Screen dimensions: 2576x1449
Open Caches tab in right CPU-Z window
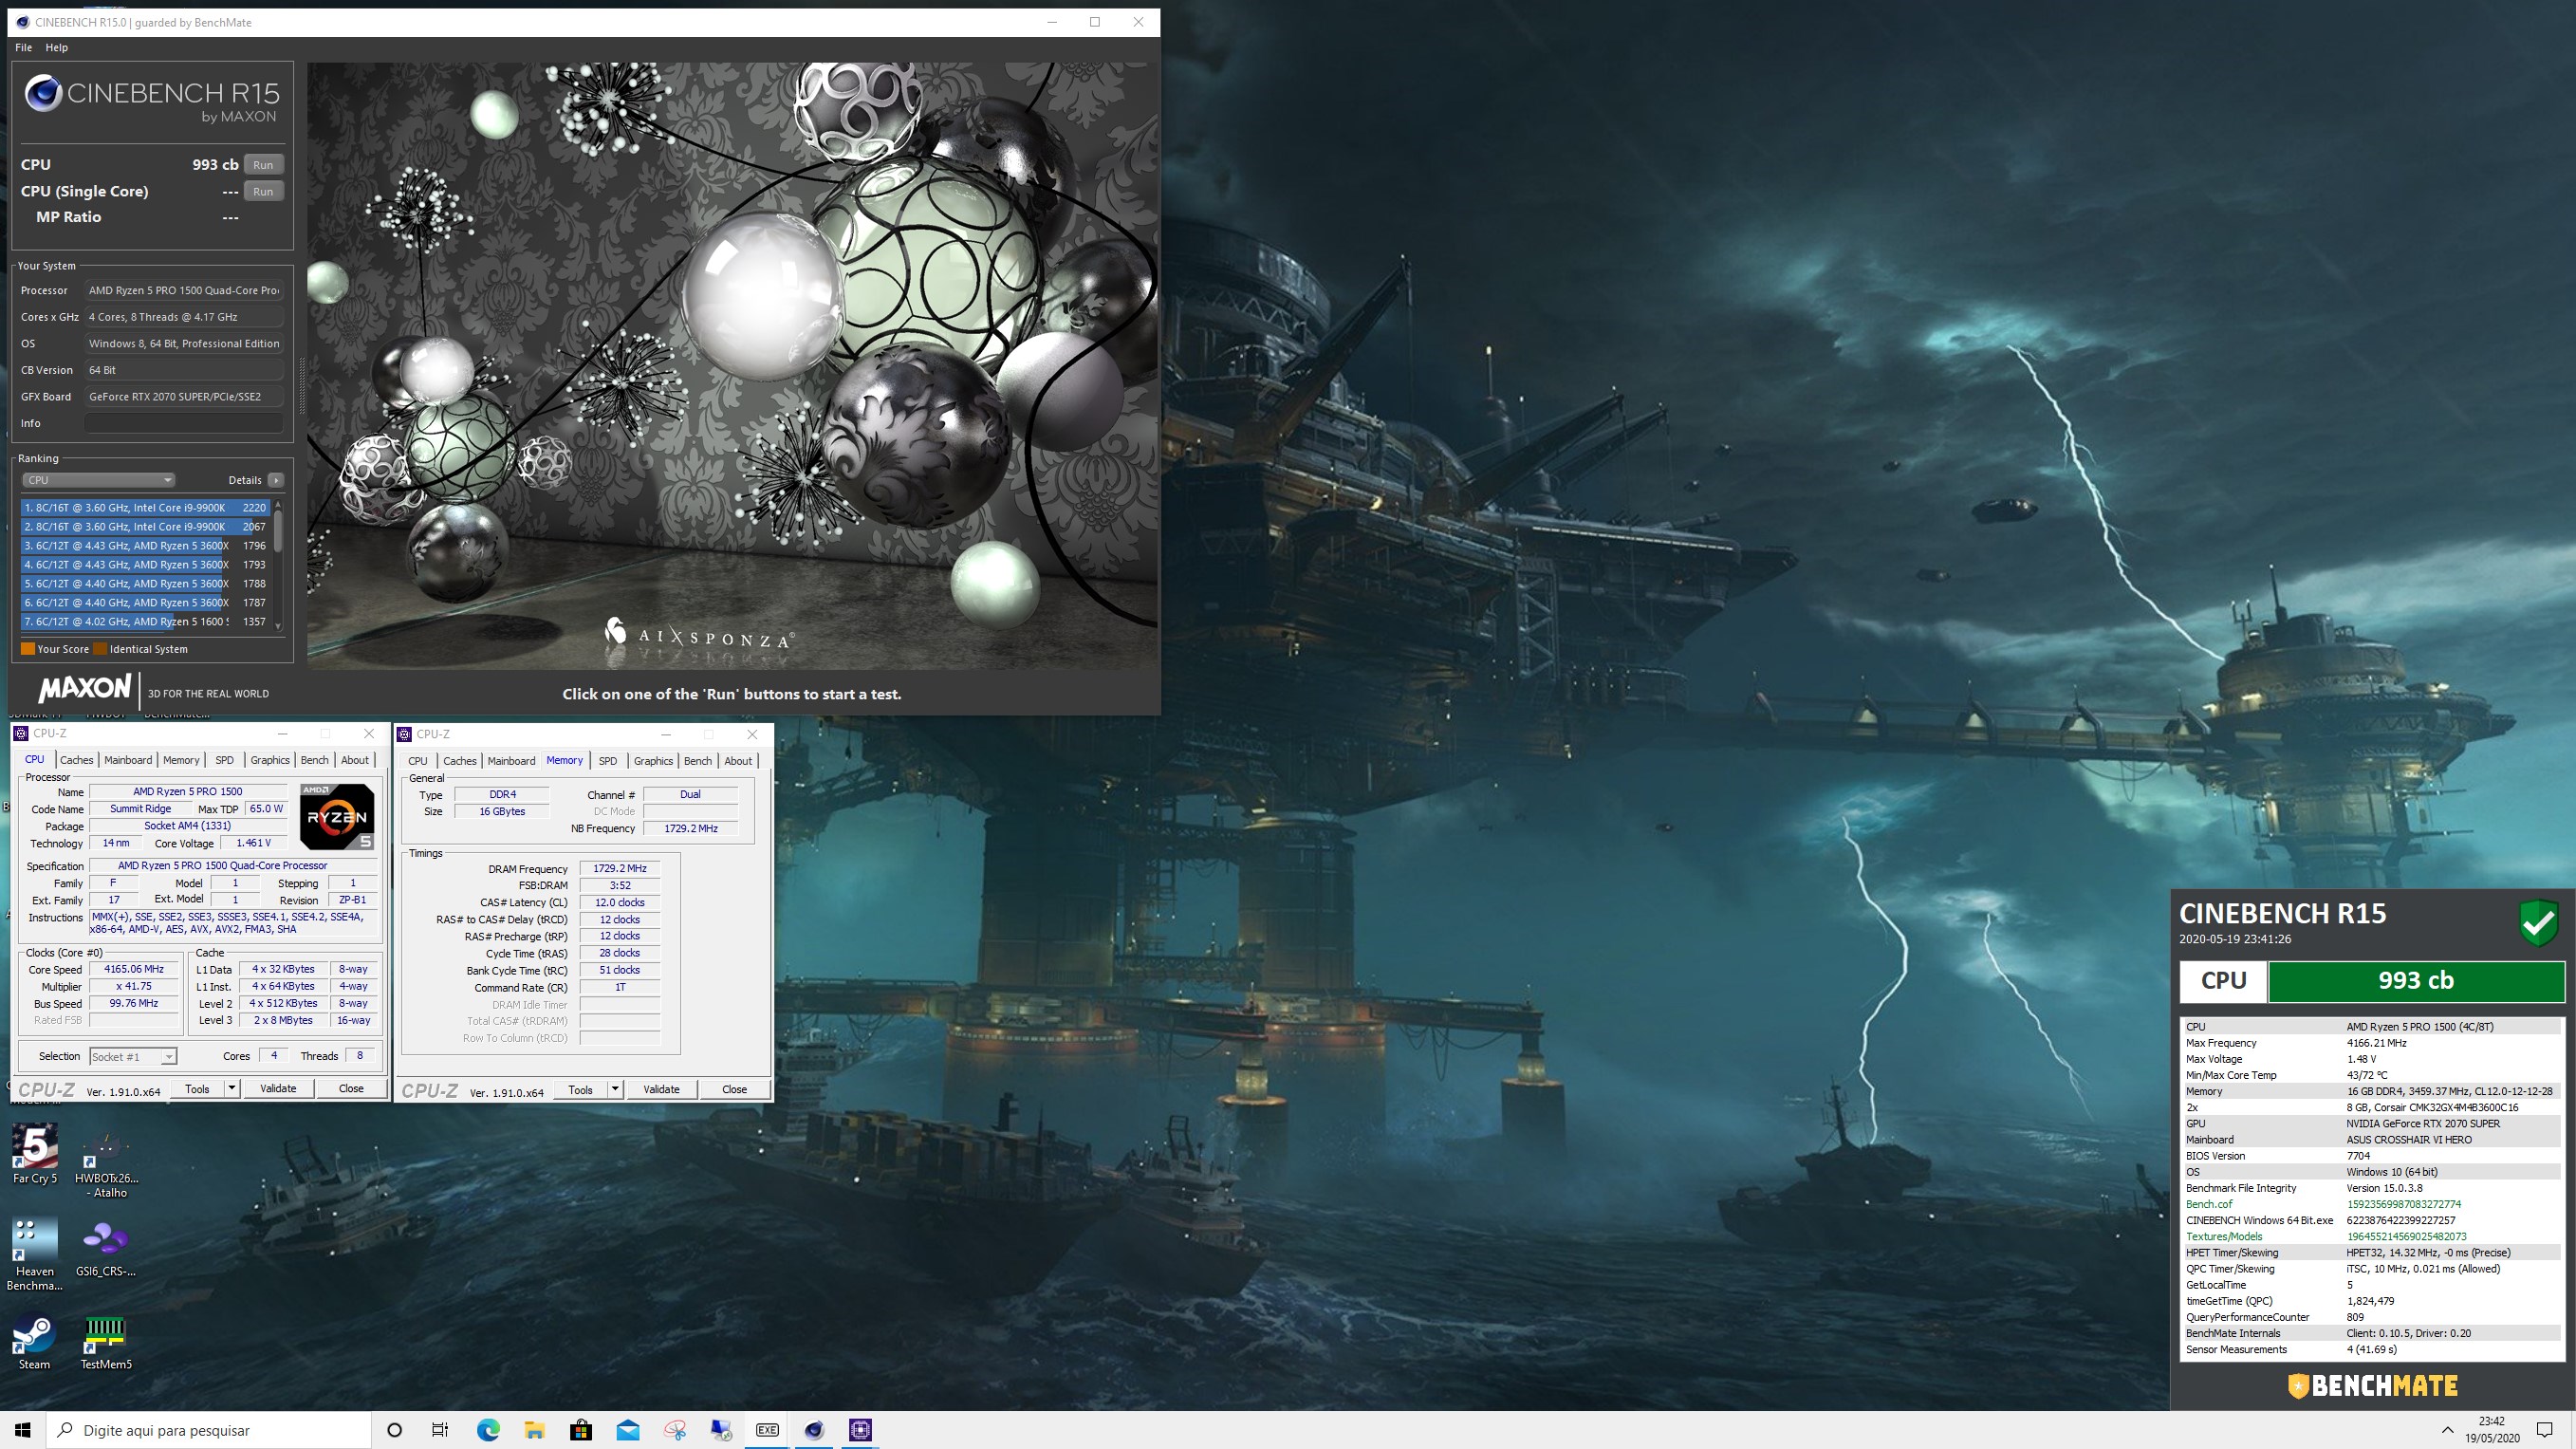click(x=460, y=761)
